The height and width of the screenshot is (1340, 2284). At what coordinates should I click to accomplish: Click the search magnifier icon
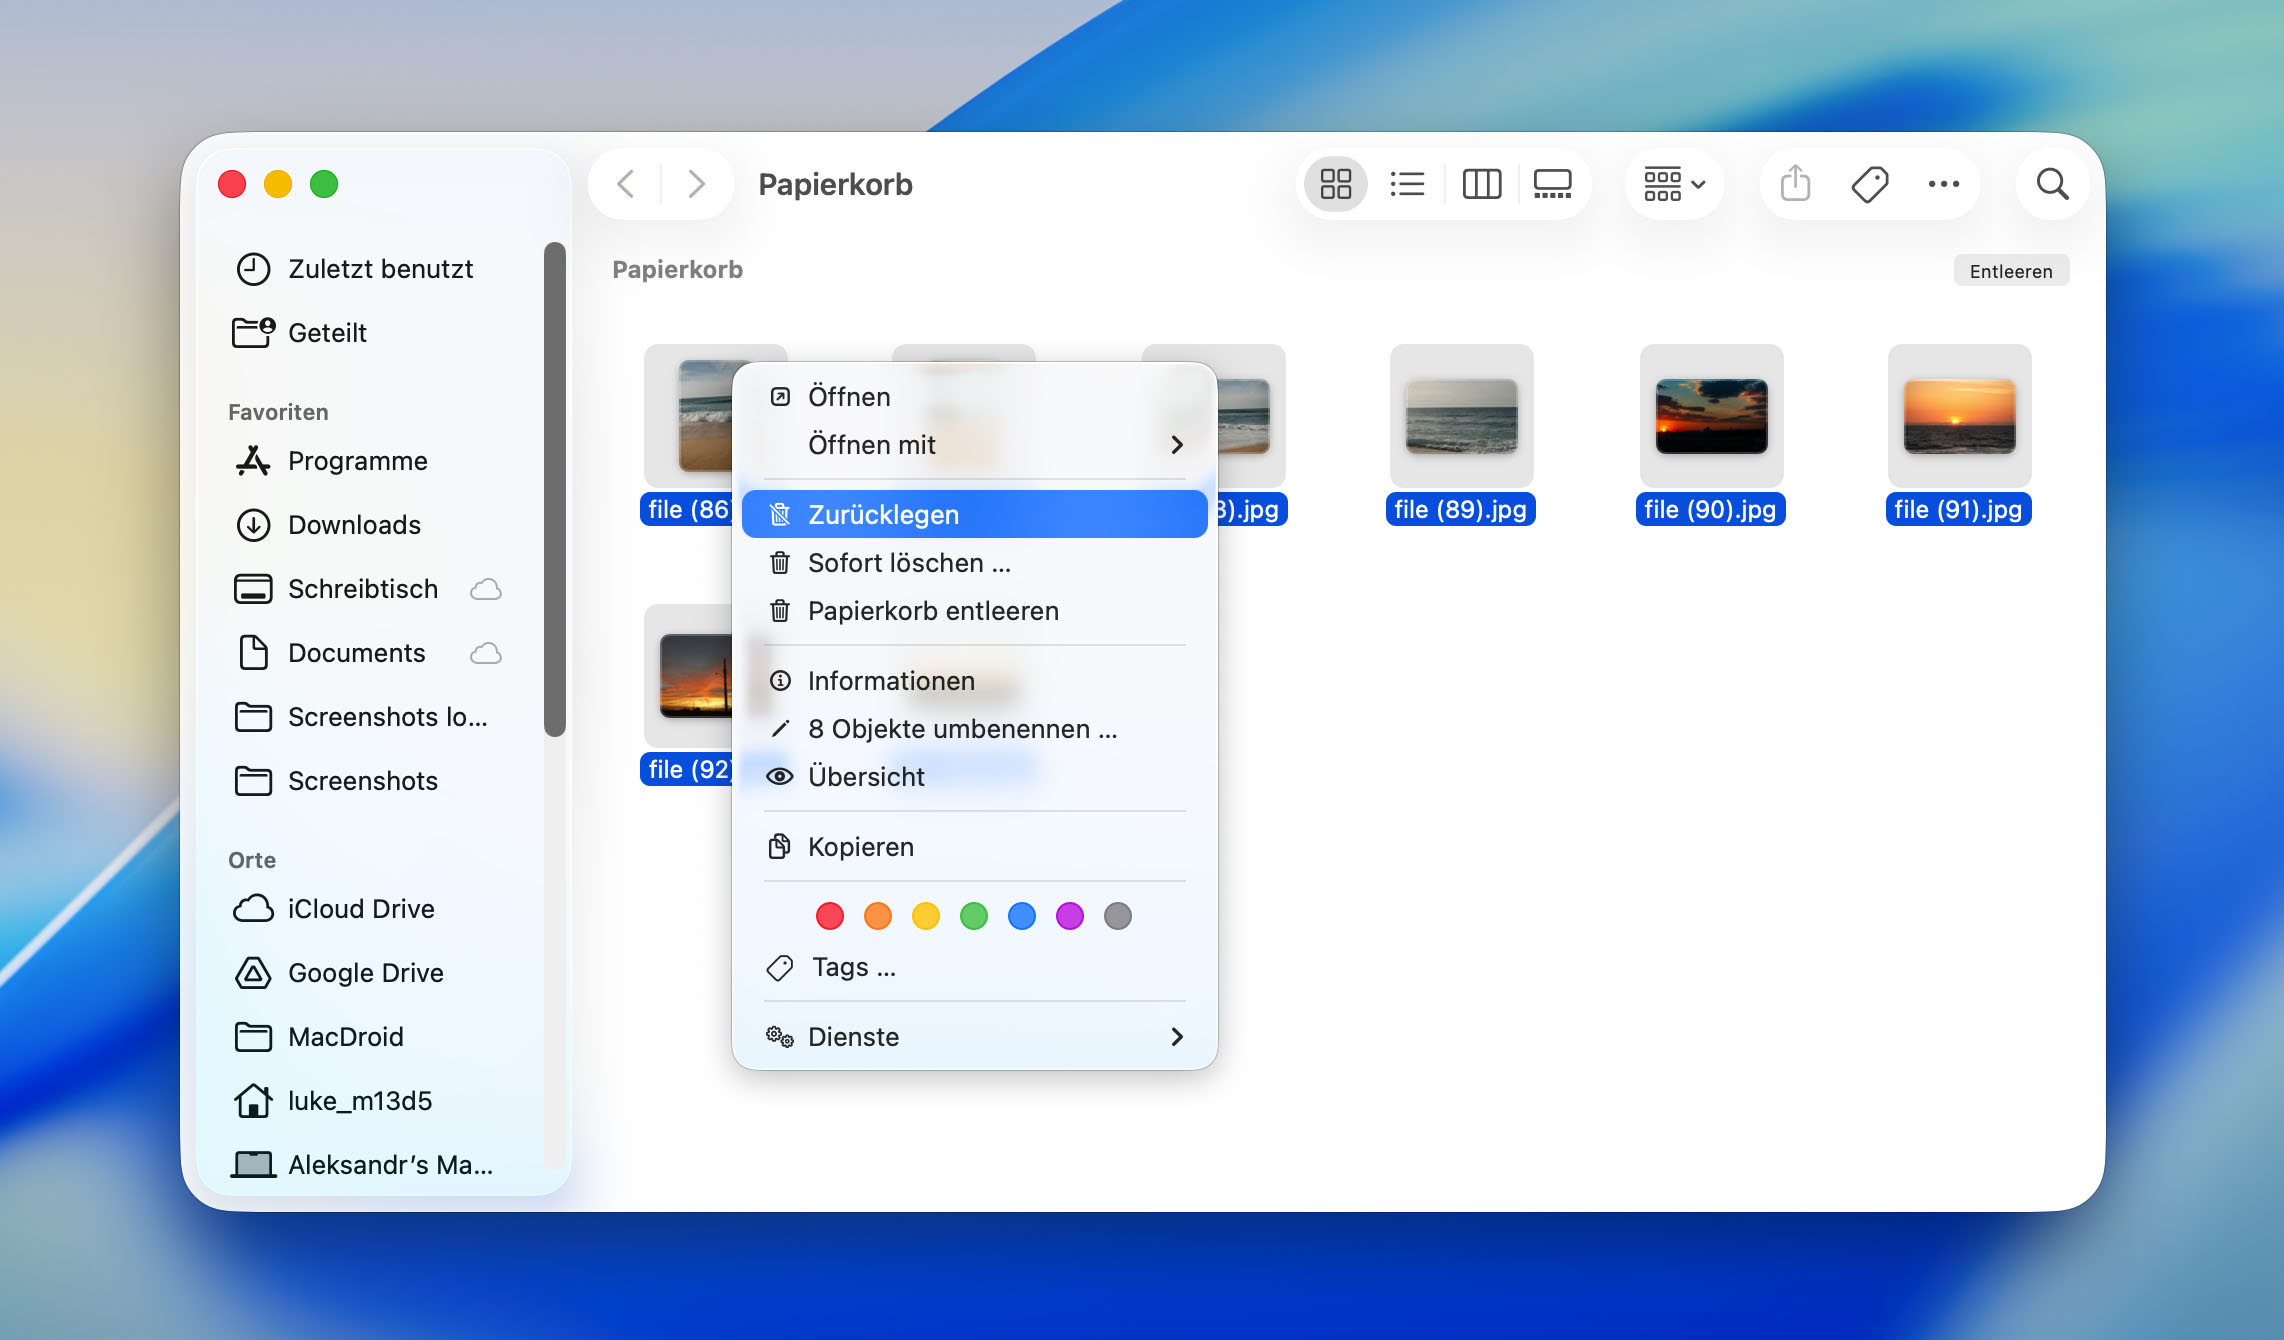point(2052,184)
